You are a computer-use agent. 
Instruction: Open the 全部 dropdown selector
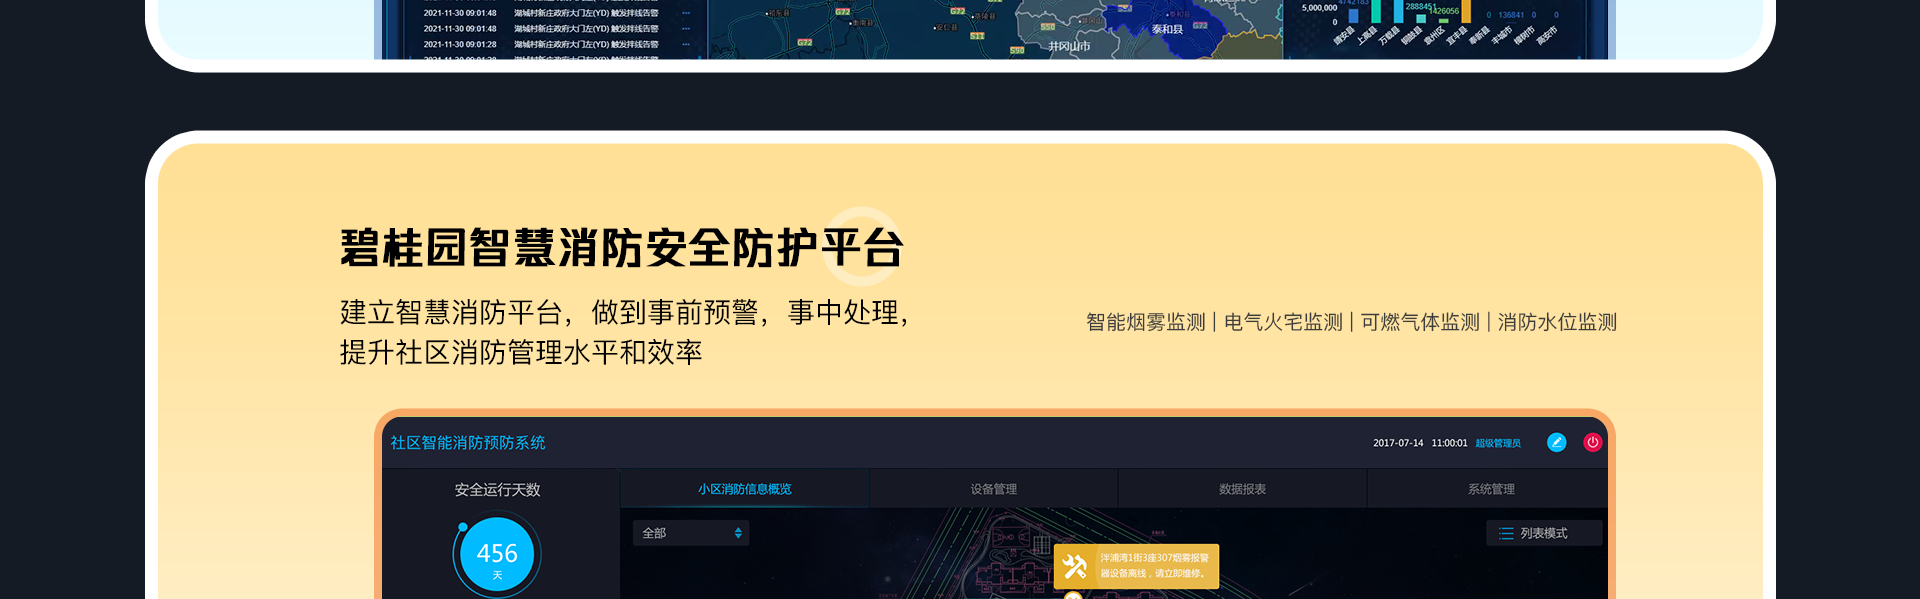[691, 533]
